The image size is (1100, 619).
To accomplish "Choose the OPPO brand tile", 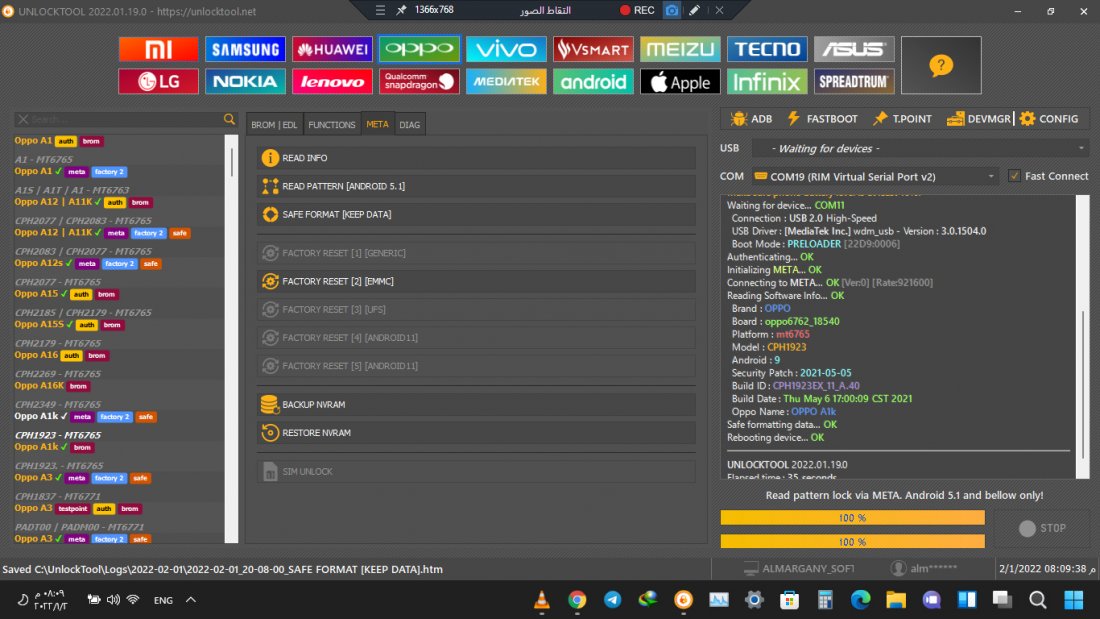I will click(x=419, y=49).
